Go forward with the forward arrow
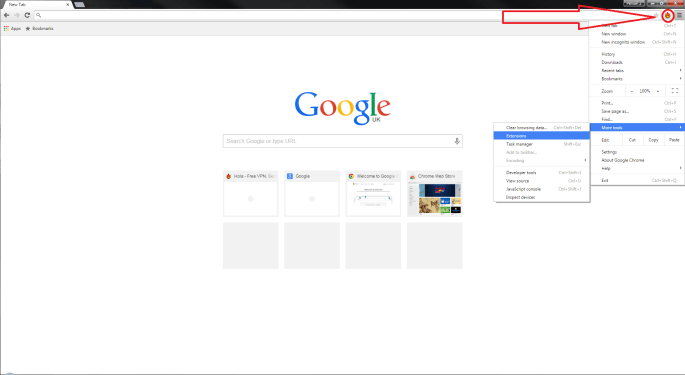This screenshot has width=685, height=375. pyautogui.click(x=17, y=15)
